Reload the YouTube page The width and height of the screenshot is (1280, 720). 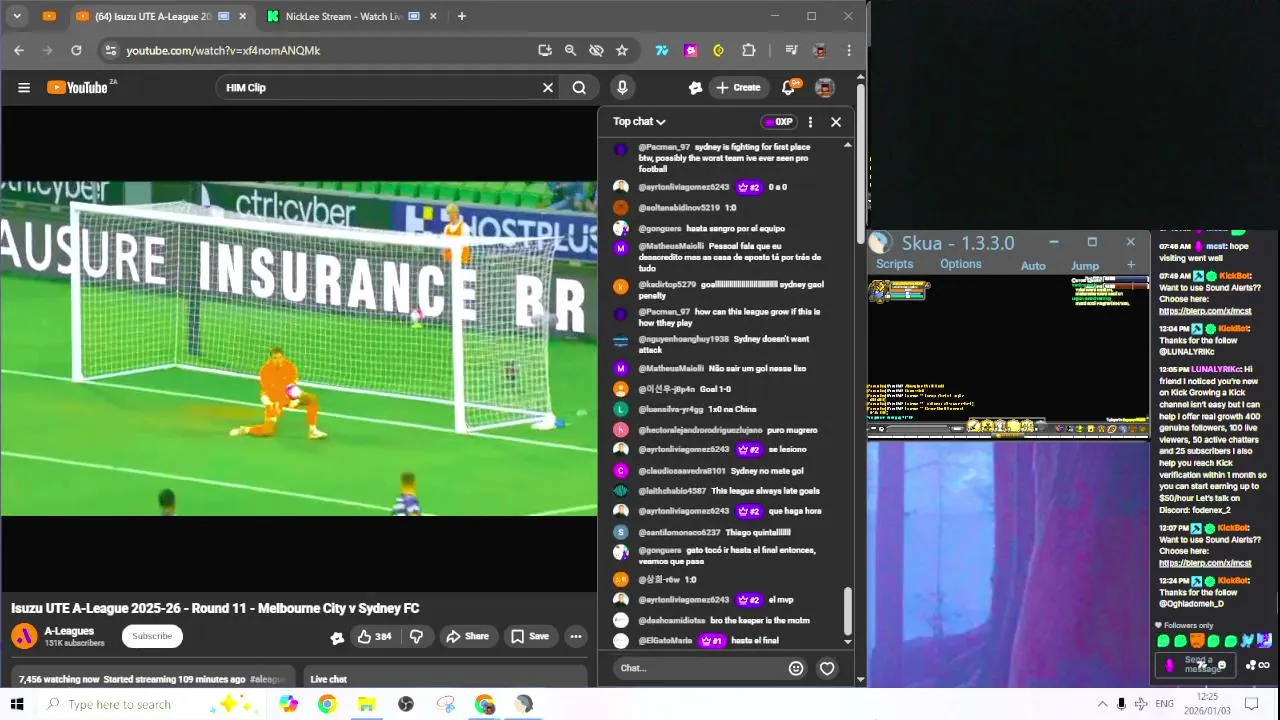76,50
